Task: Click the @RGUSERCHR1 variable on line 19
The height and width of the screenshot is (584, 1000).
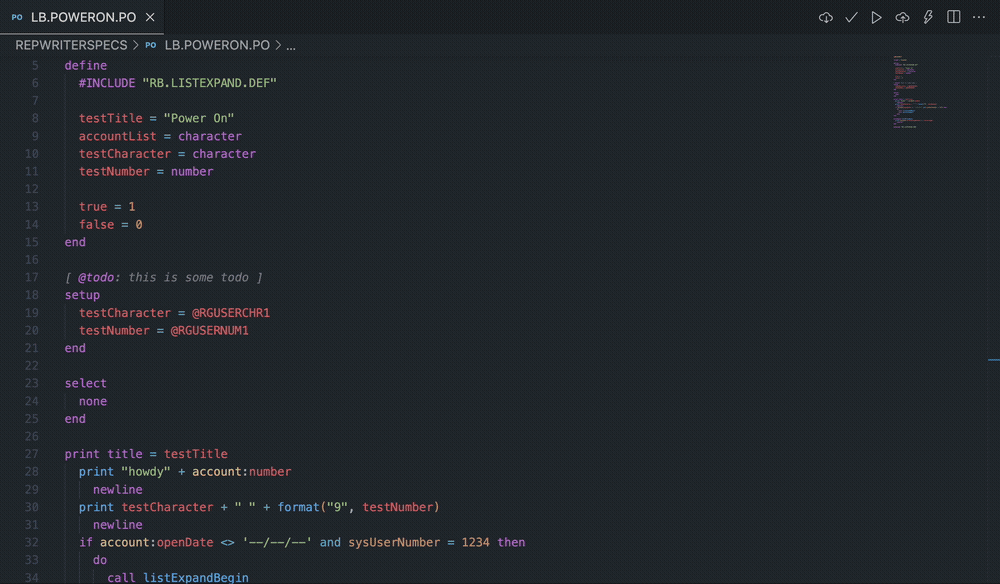Action: (x=231, y=313)
